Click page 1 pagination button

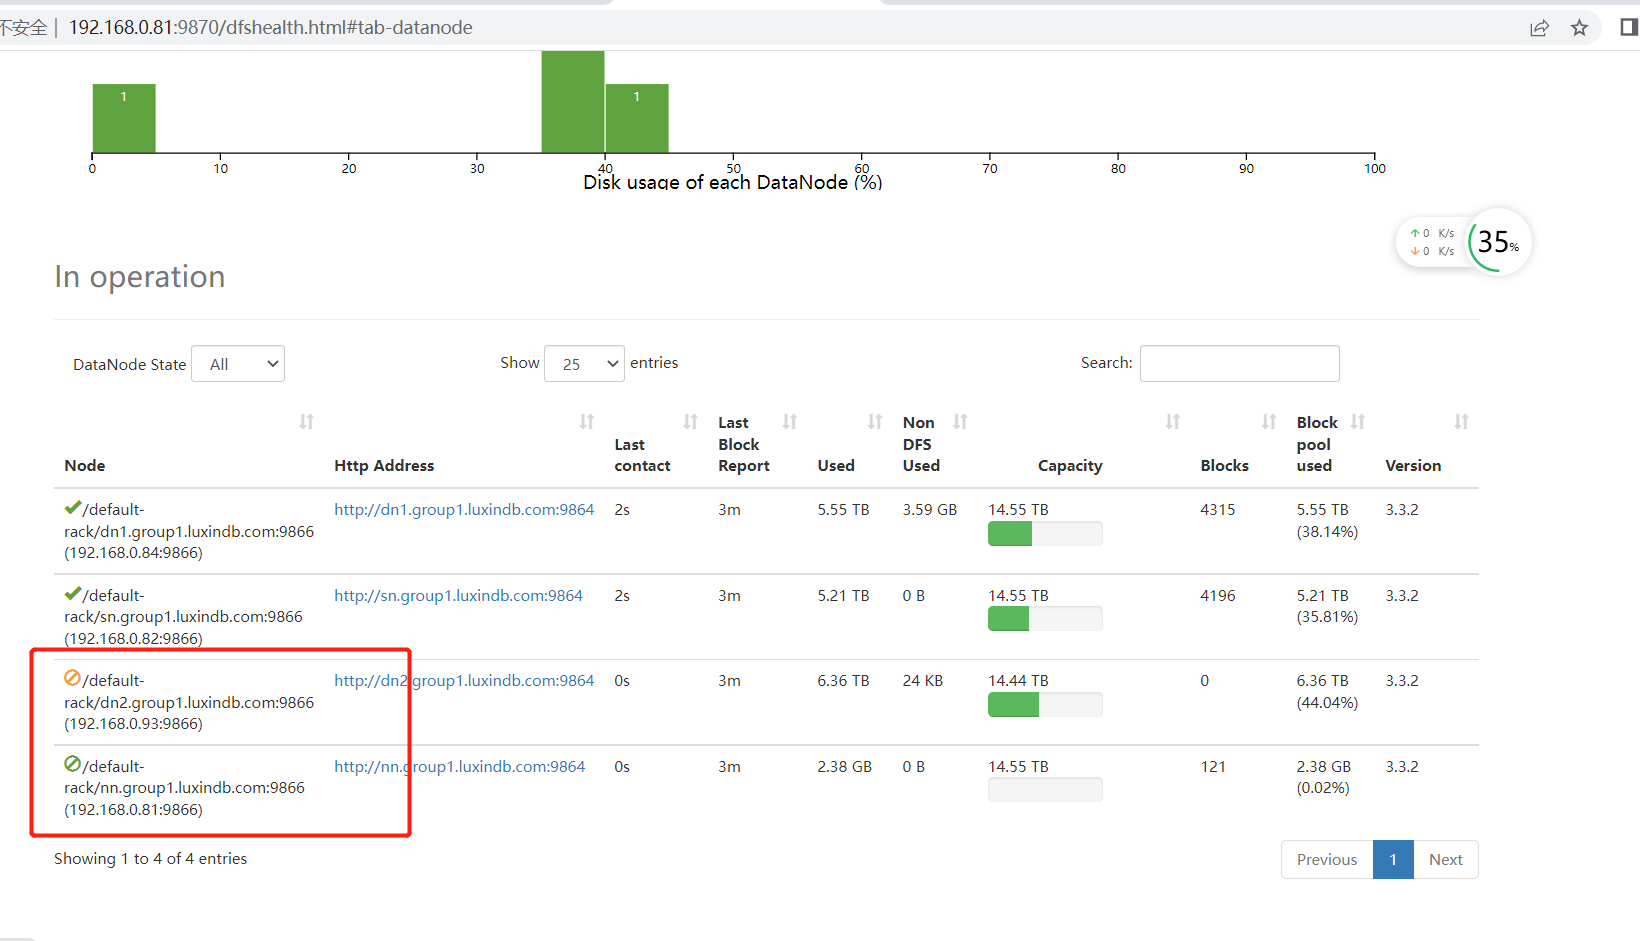pyautogui.click(x=1393, y=860)
